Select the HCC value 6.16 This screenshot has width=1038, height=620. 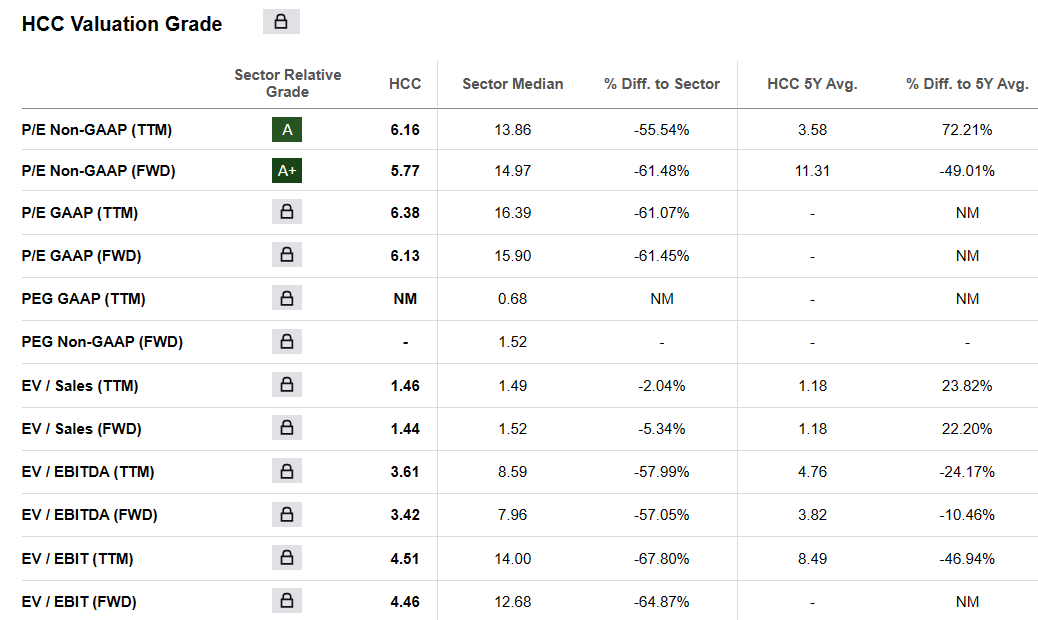tap(405, 130)
